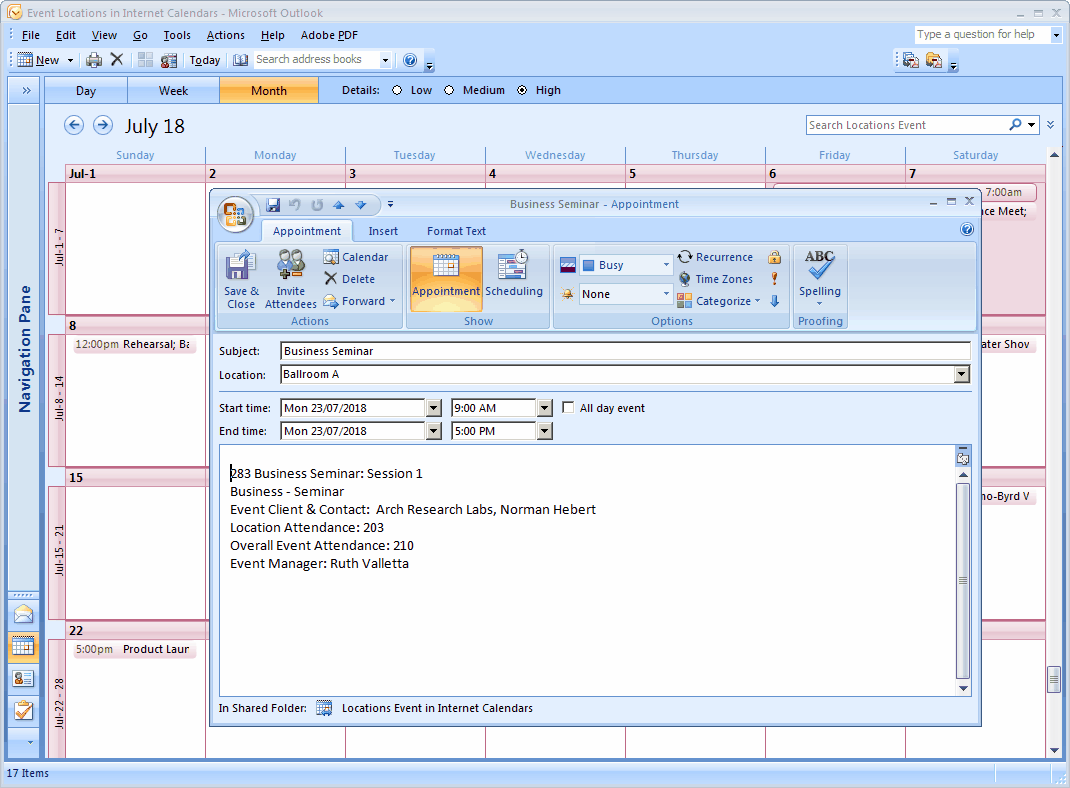Click Recurrence in Options group

coord(715,257)
